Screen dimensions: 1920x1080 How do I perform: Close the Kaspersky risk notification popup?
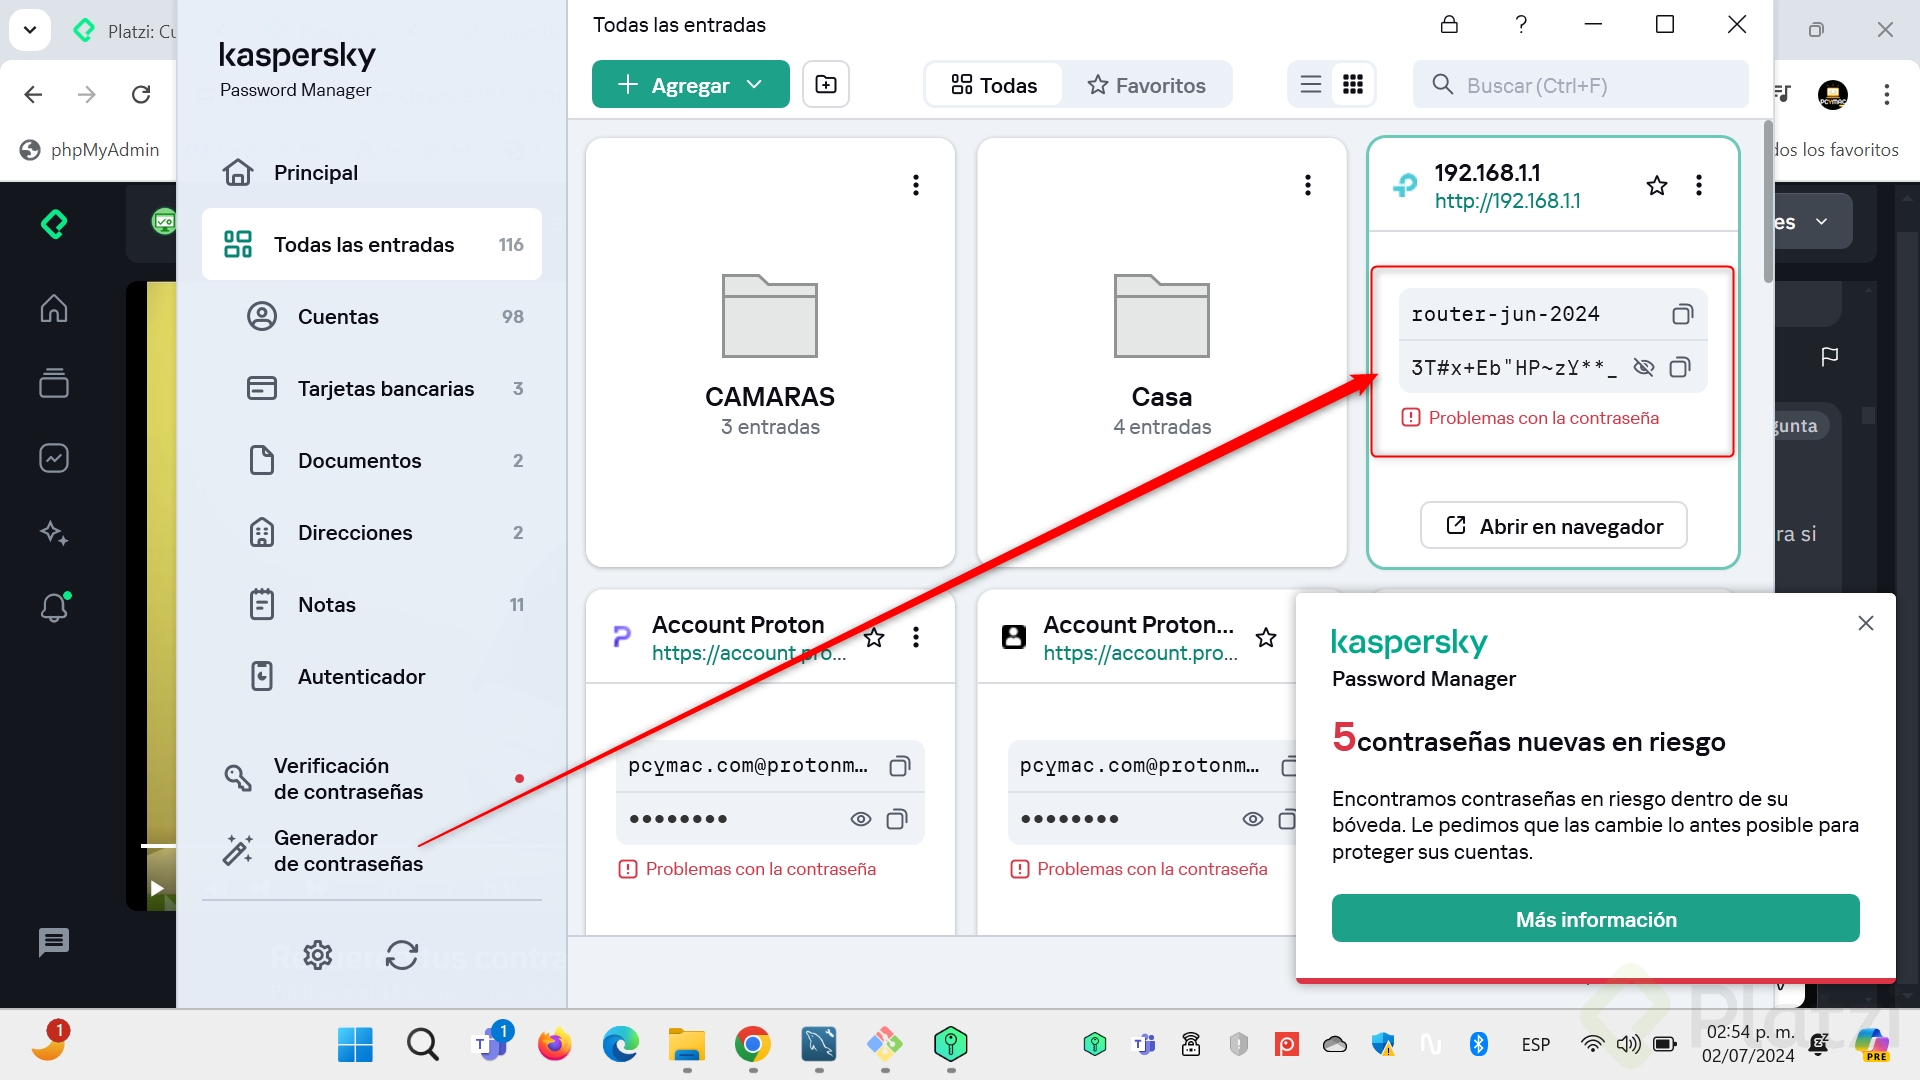coord(1866,624)
